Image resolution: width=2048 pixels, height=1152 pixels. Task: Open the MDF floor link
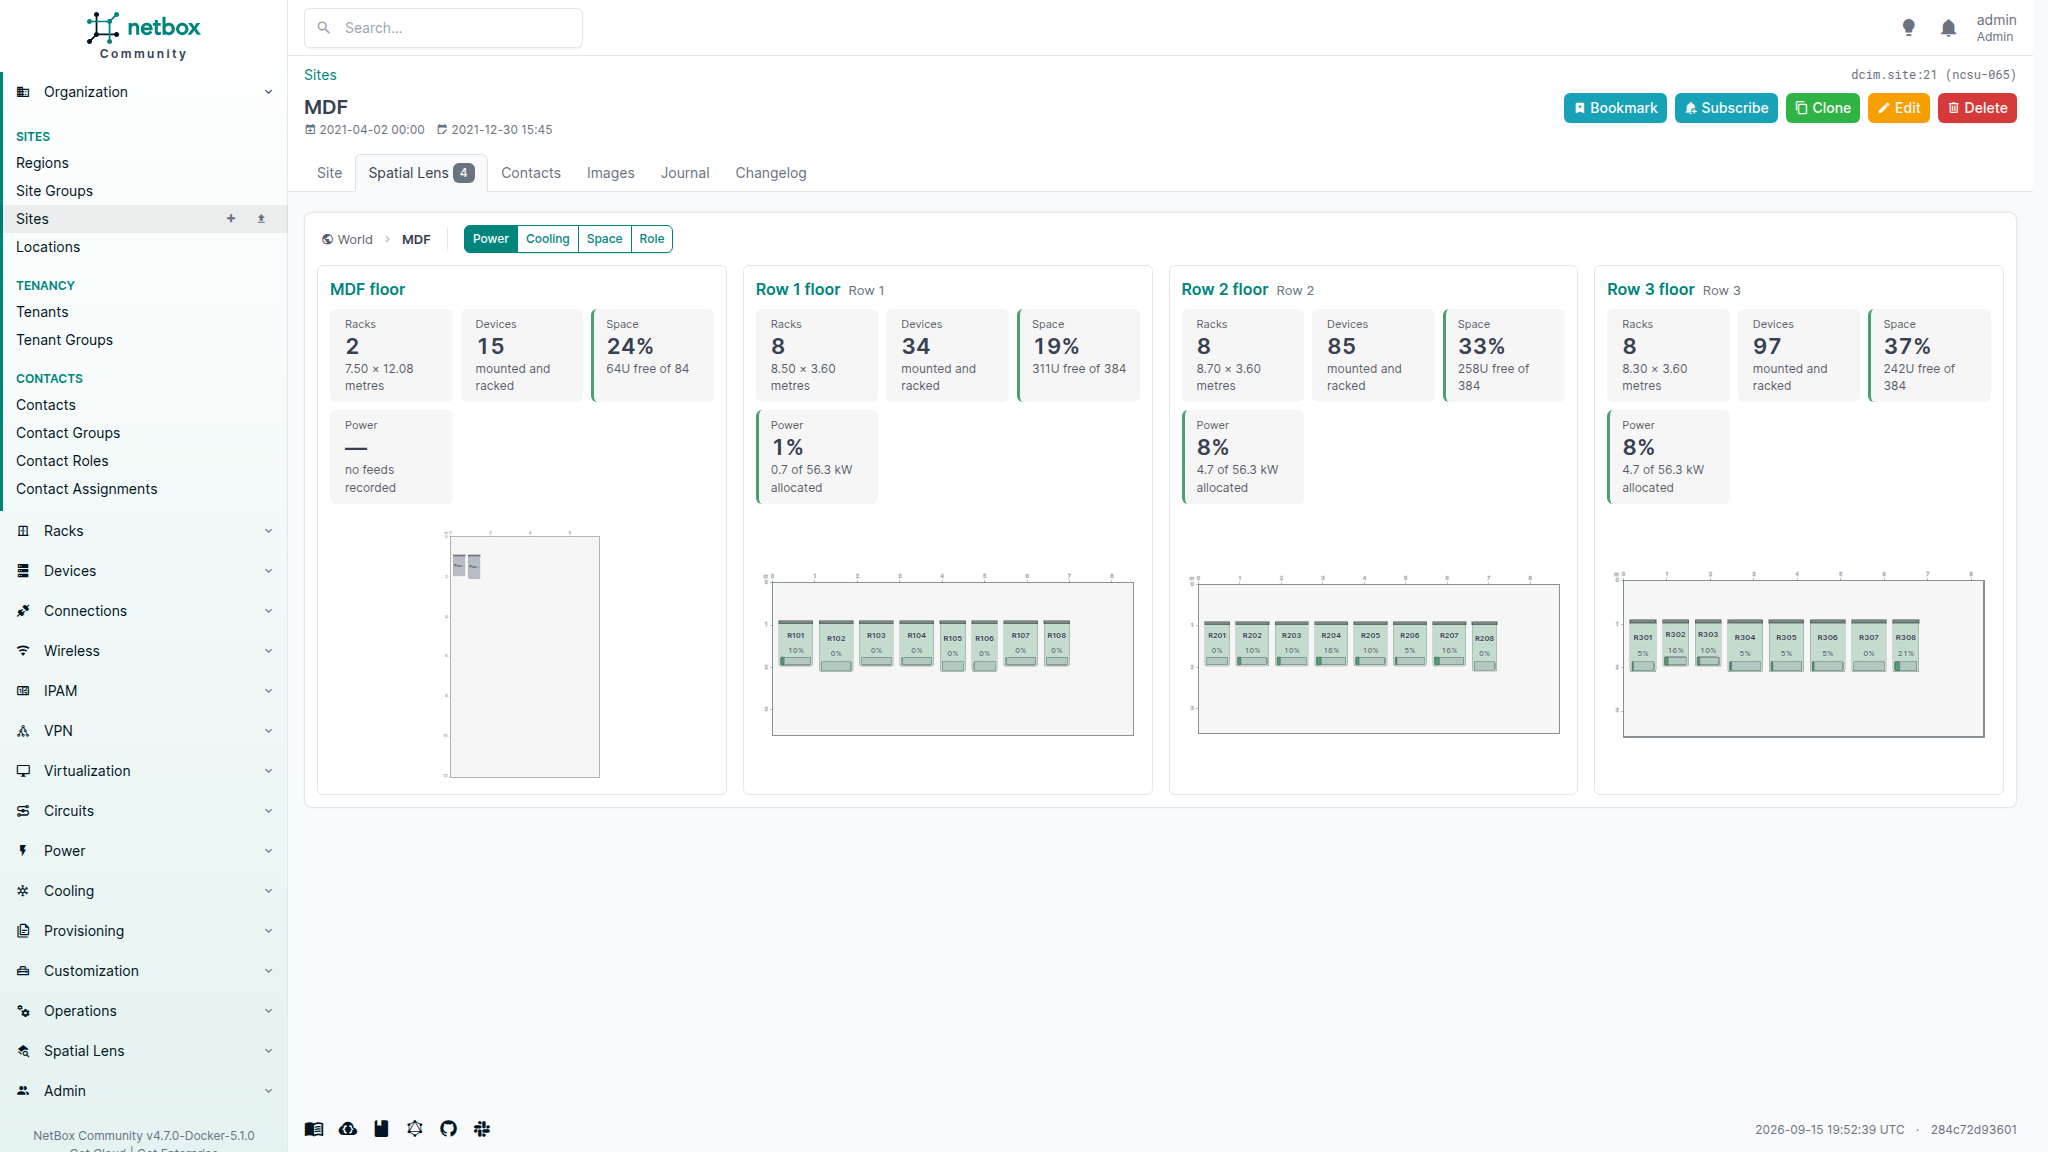[367, 289]
